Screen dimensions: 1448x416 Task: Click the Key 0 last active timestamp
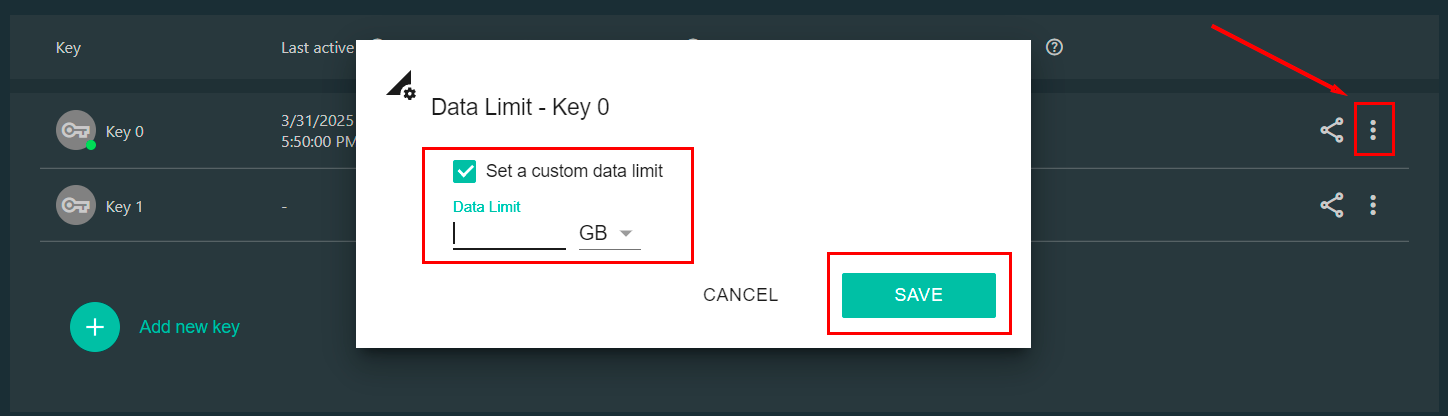pos(318,131)
